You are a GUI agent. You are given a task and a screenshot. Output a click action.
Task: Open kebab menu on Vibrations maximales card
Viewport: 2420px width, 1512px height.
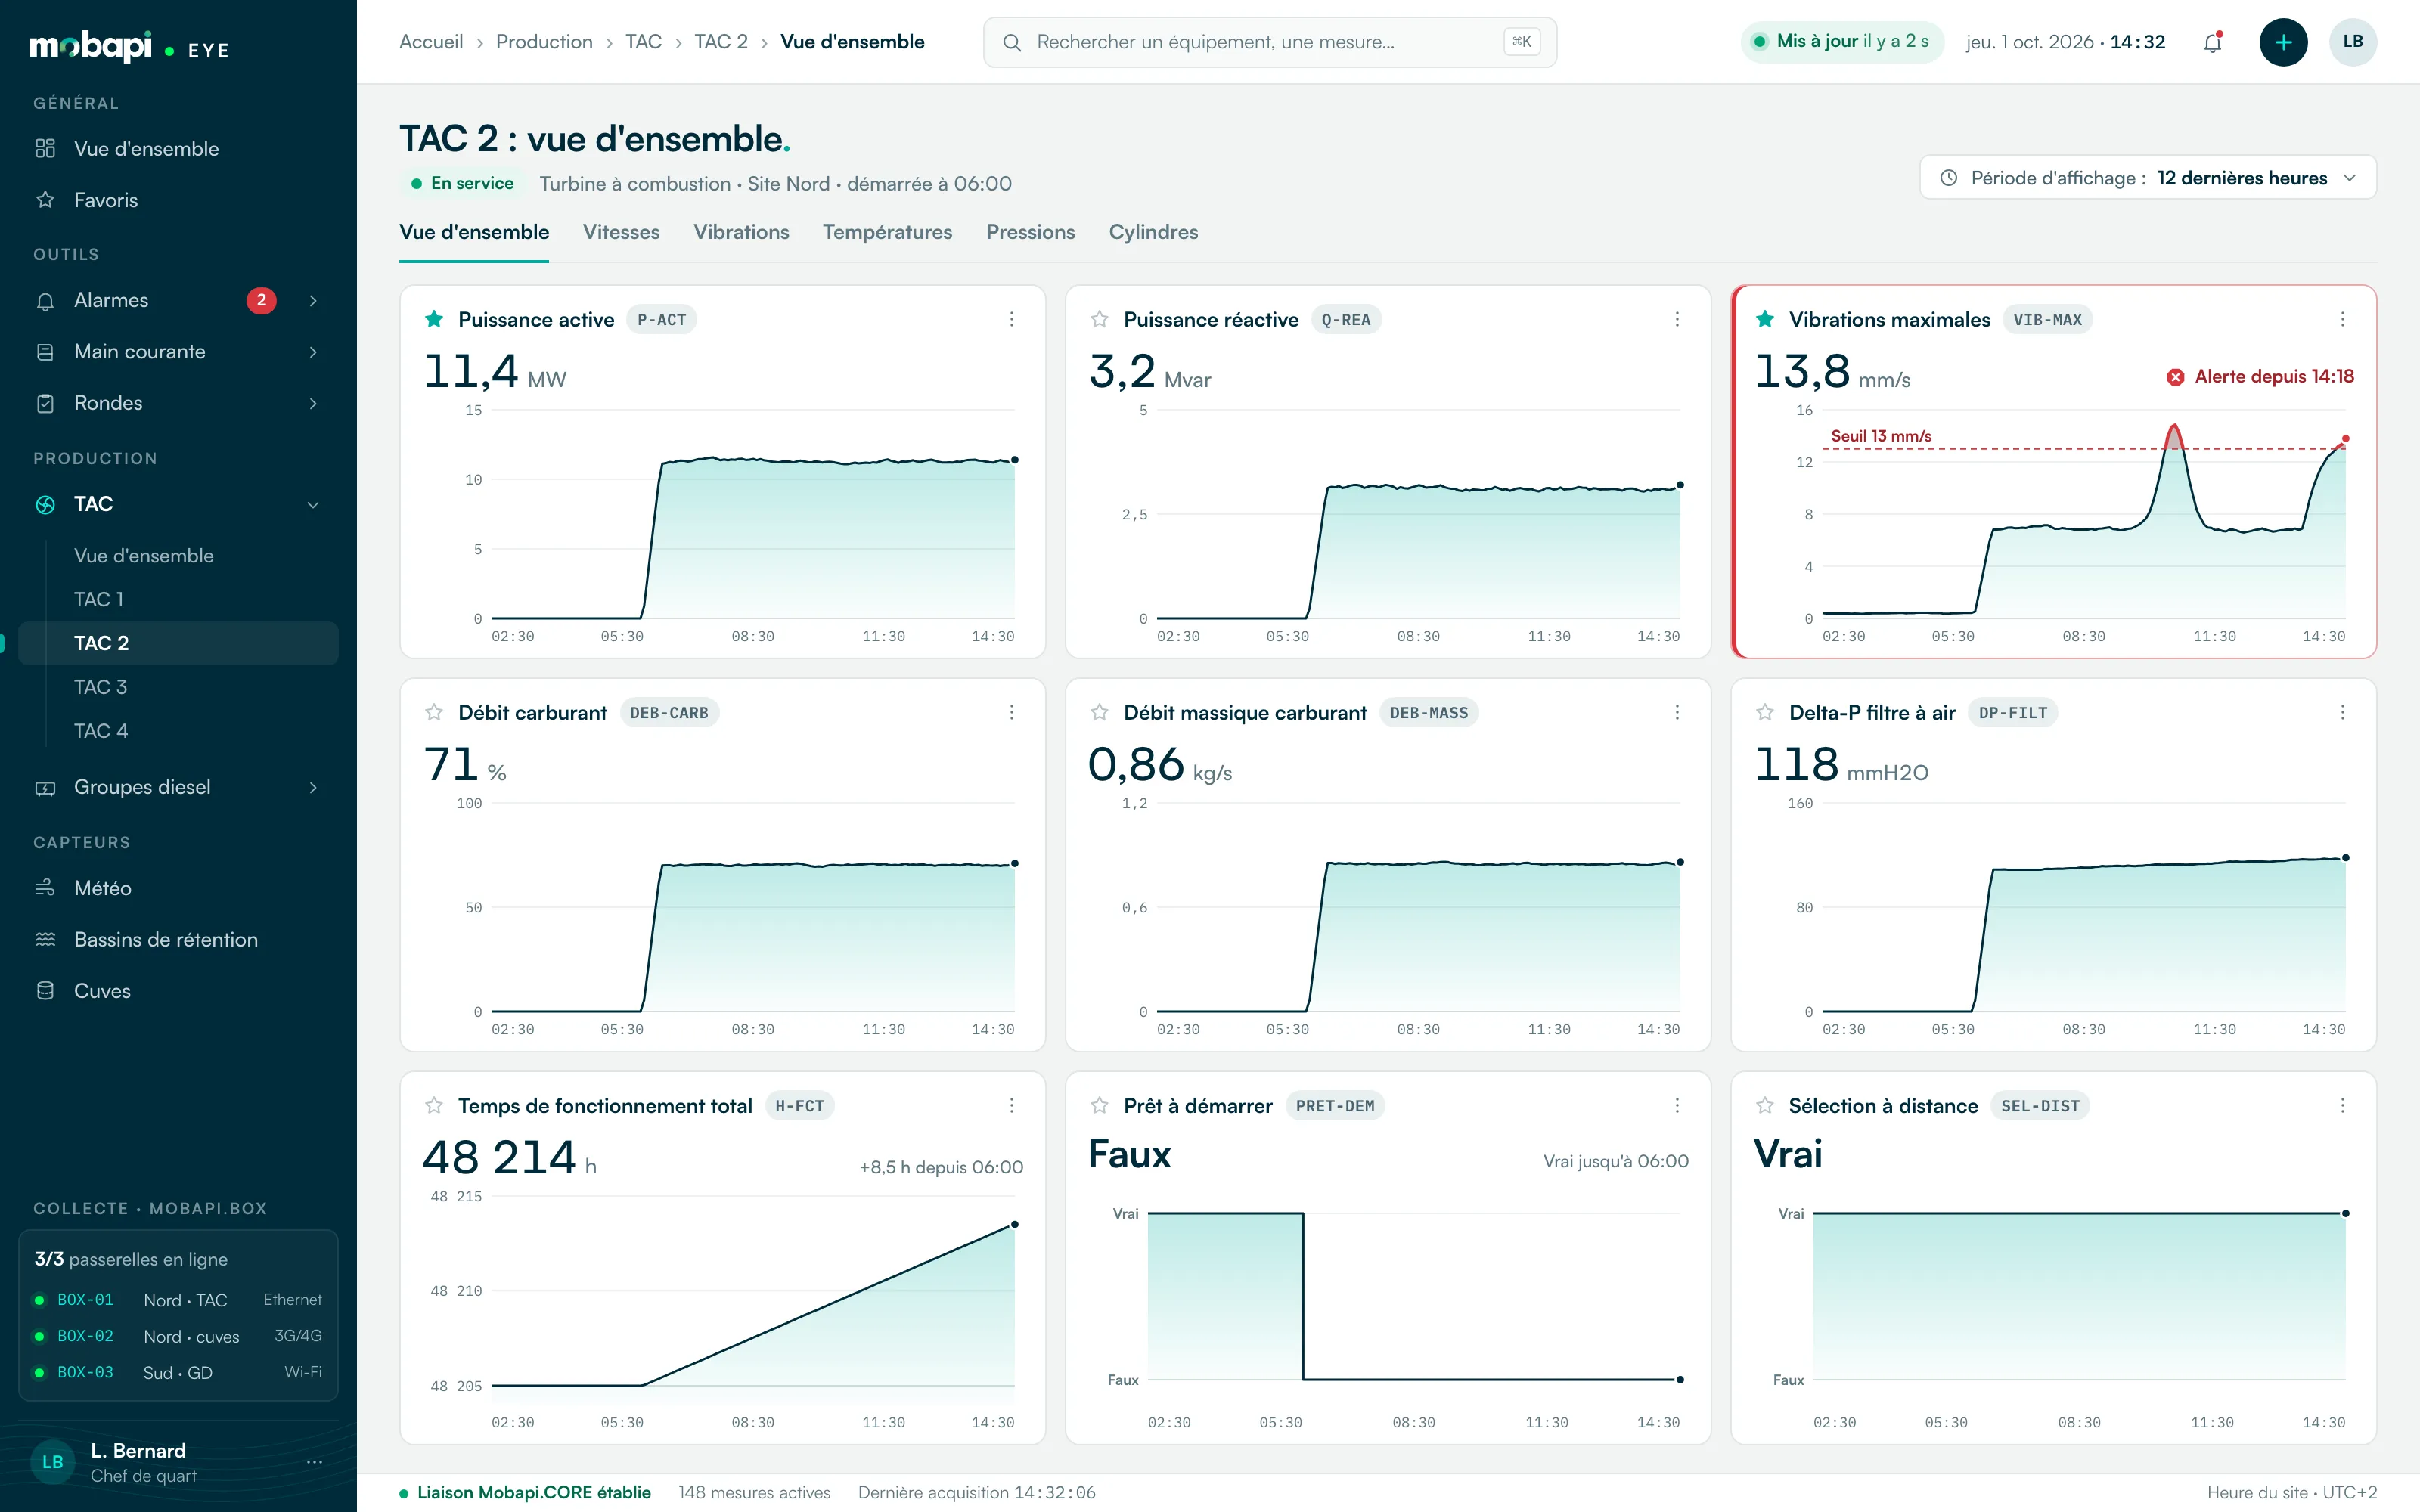2342,319
